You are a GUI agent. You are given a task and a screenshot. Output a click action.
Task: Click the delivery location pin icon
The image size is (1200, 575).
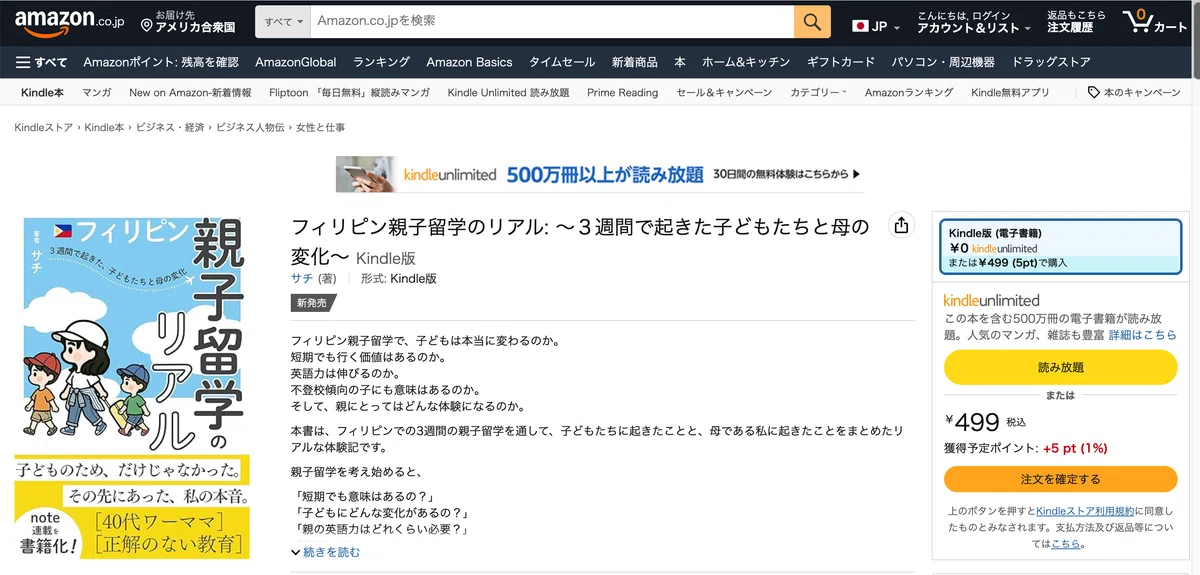(x=147, y=23)
